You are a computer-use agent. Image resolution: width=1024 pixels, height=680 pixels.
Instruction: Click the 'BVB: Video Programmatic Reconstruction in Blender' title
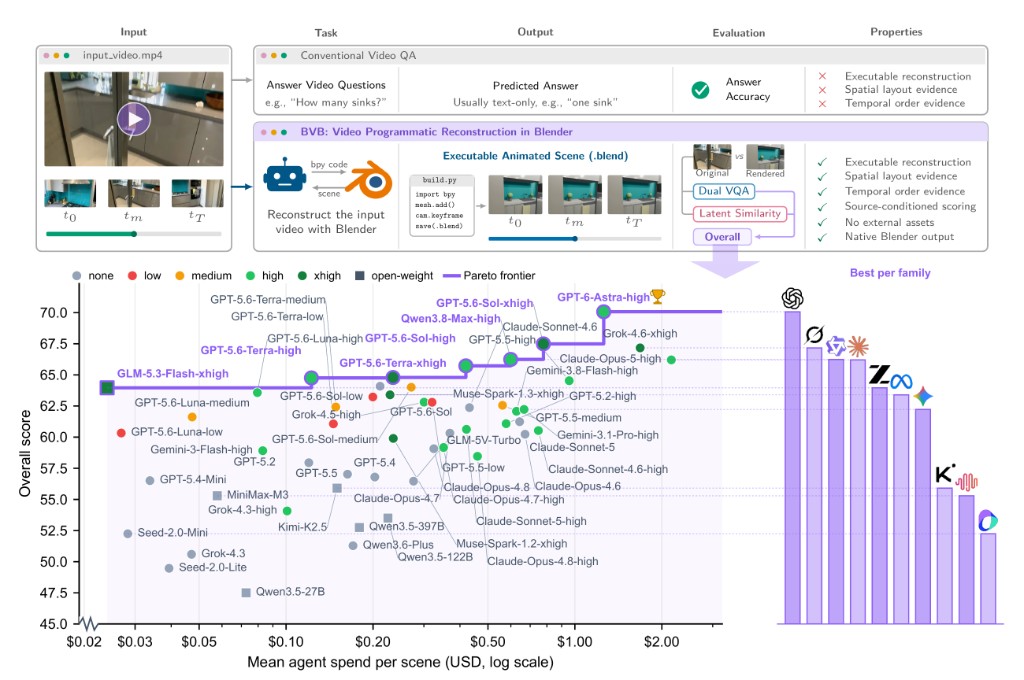coord(436,132)
